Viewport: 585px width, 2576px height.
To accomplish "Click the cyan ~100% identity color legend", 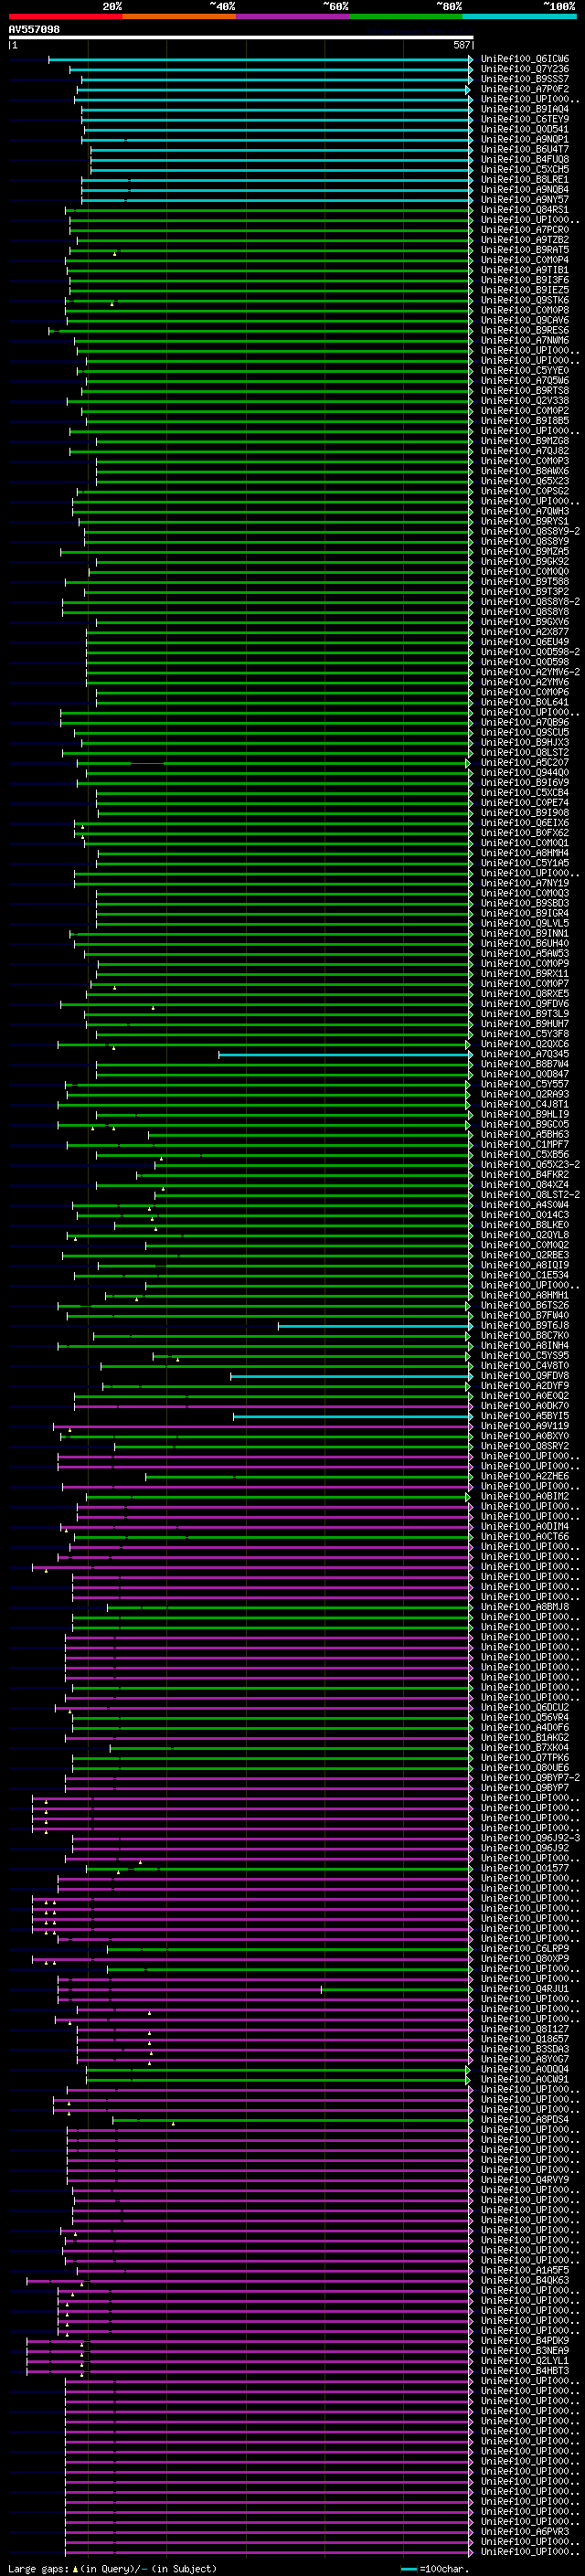I will [519, 16].
